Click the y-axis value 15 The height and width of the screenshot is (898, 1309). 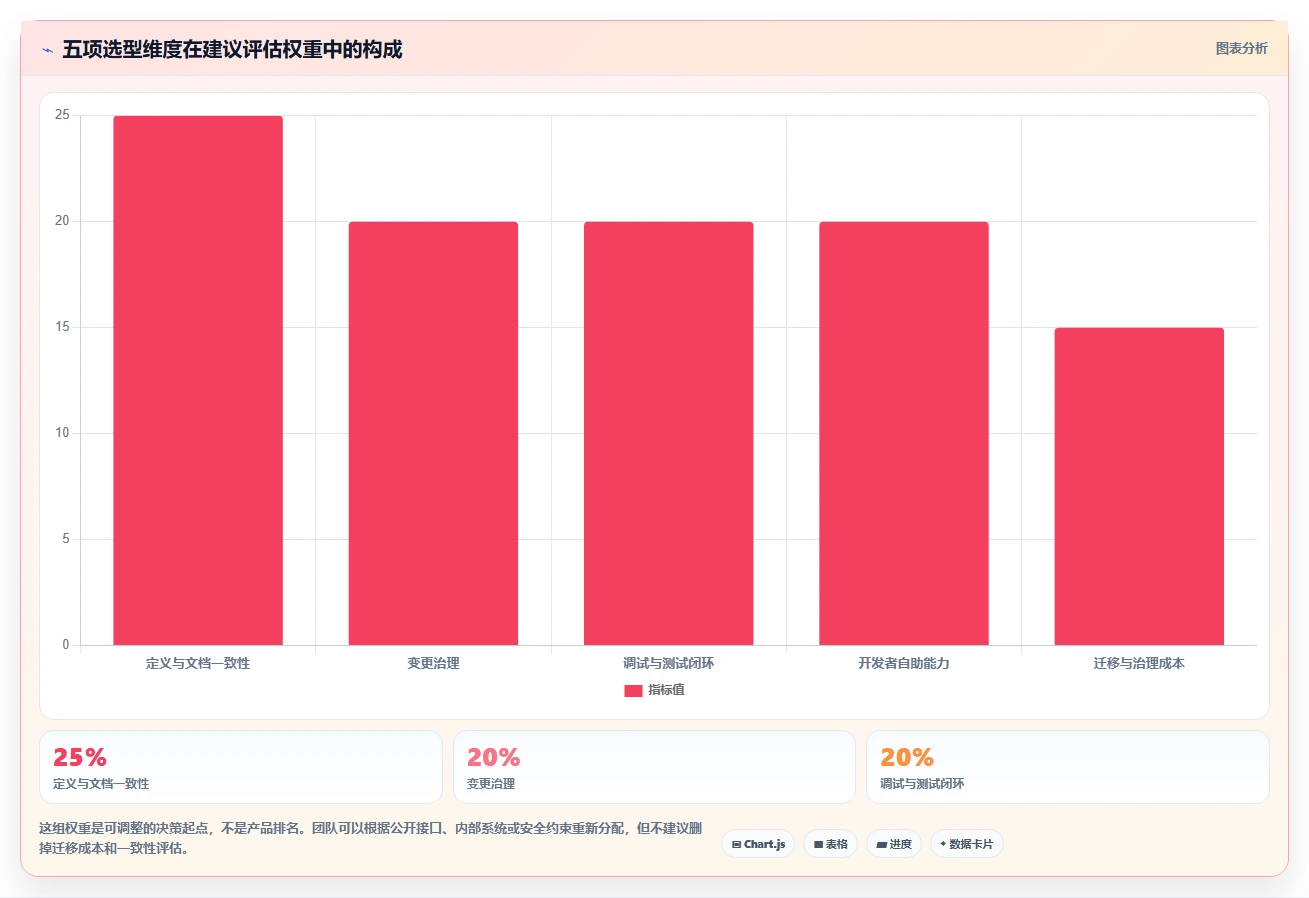[63, 327]
